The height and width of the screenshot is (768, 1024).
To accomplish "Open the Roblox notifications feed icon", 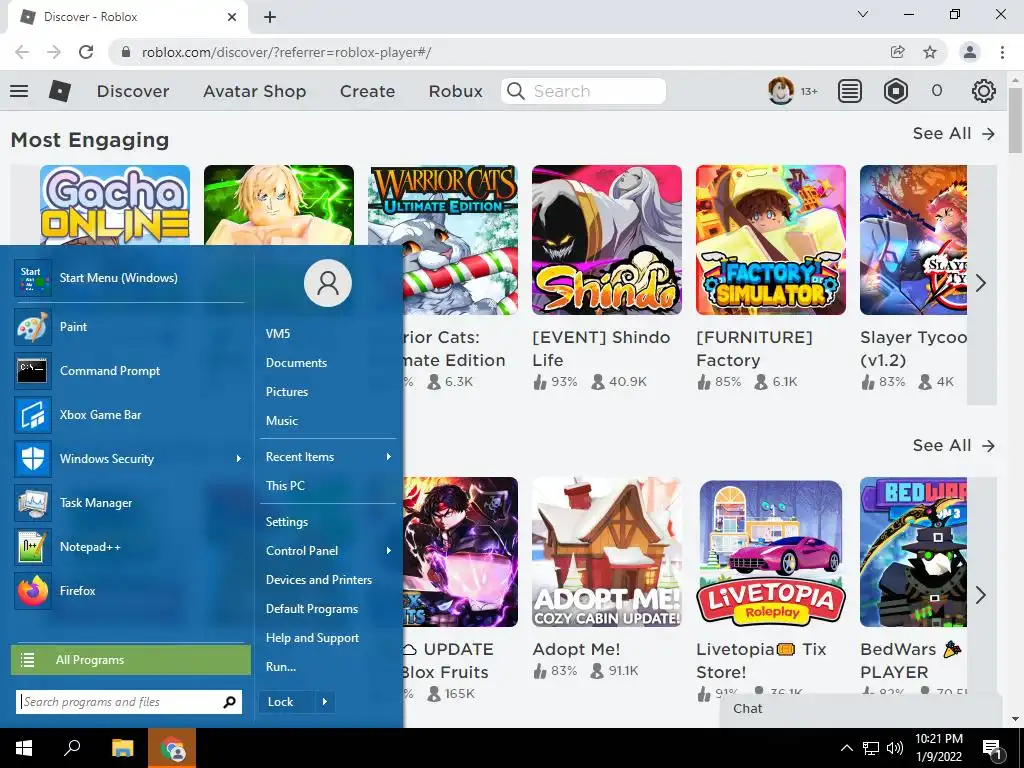I will pos(850,91).
